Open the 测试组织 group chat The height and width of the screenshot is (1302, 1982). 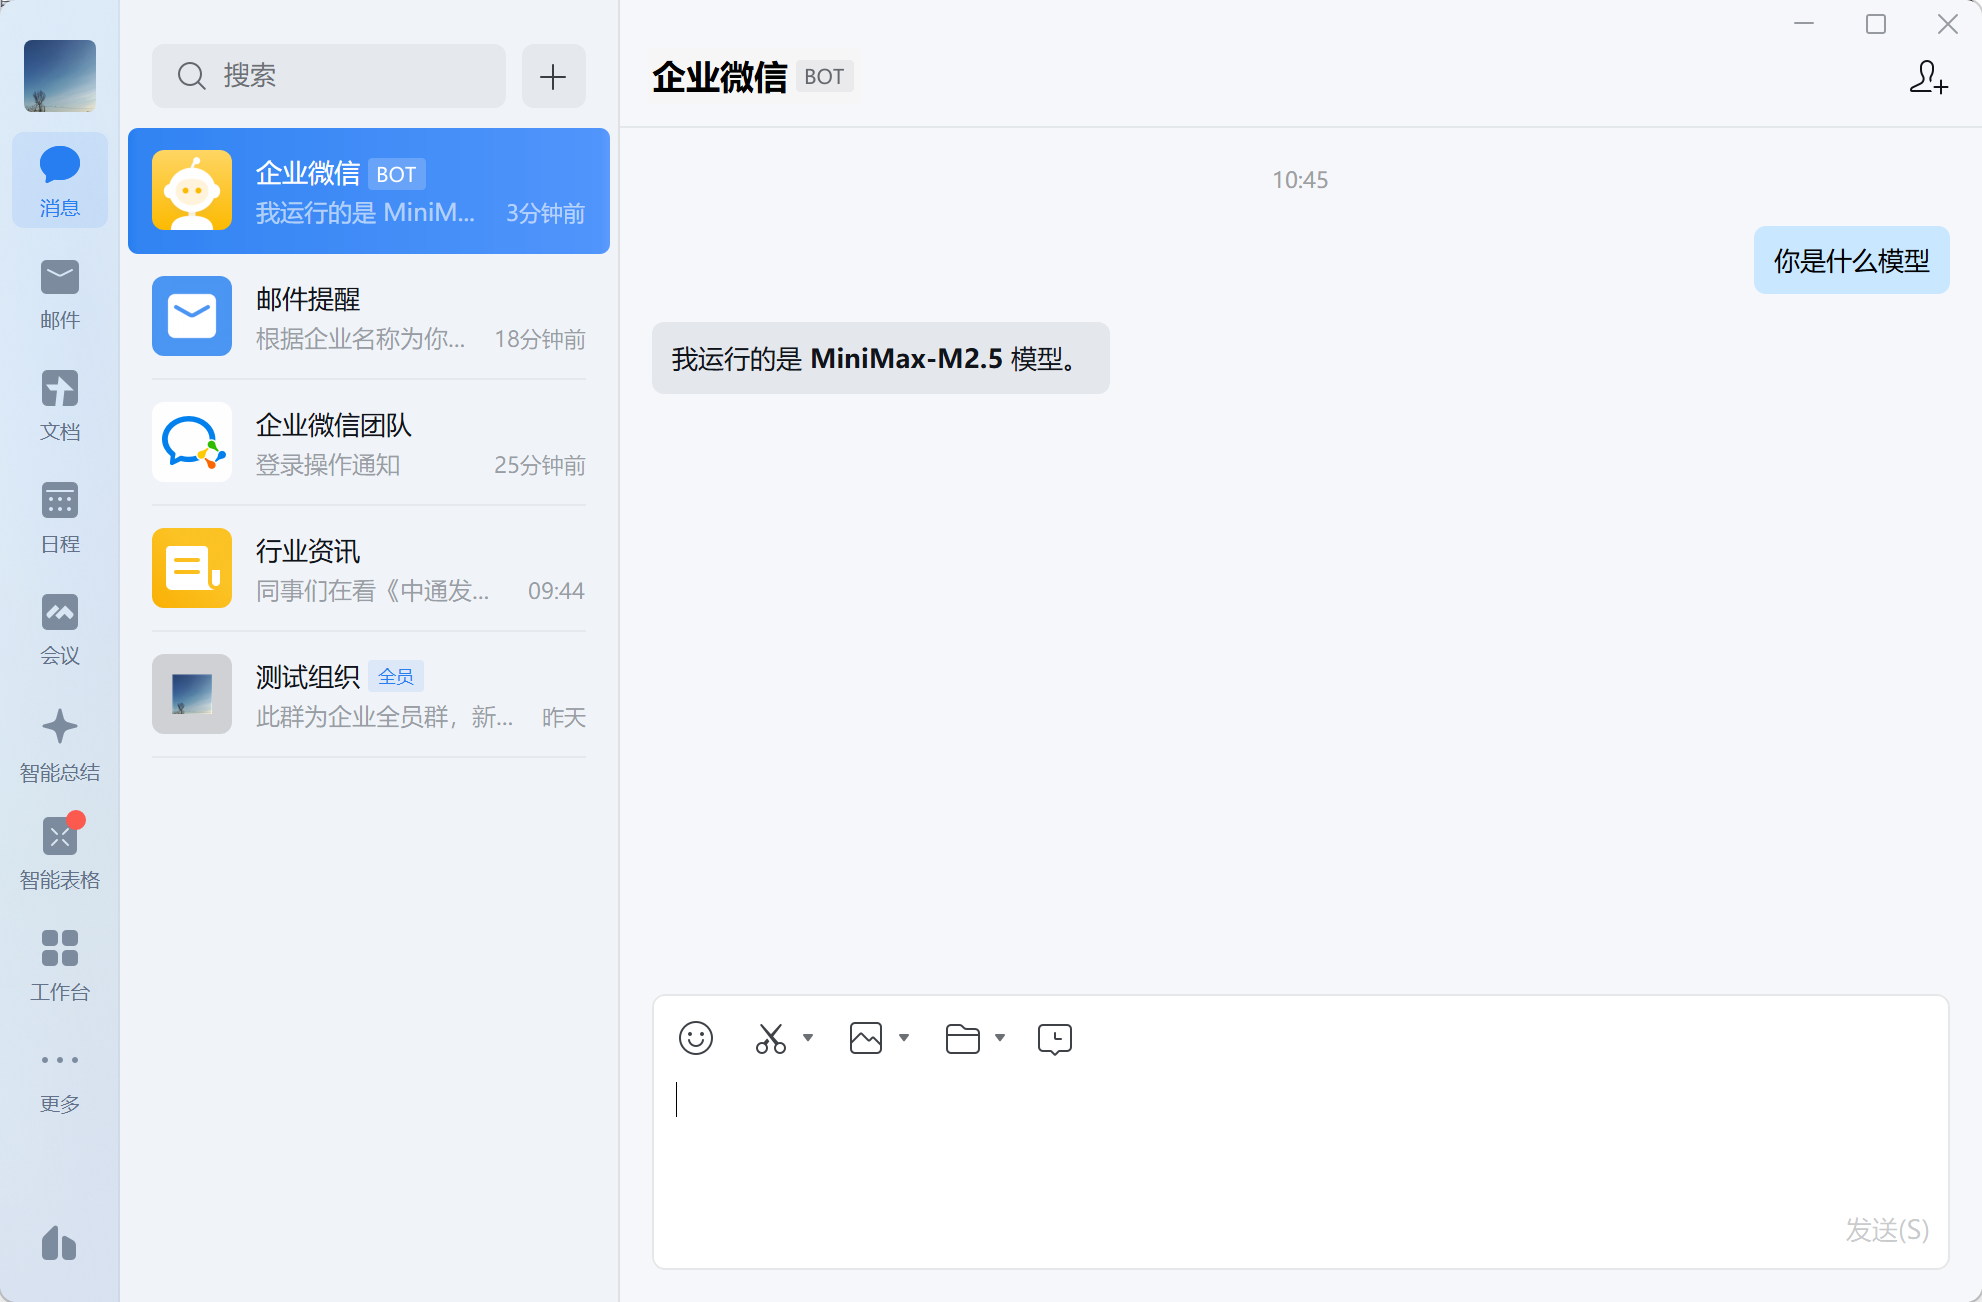tap(369, 695)
